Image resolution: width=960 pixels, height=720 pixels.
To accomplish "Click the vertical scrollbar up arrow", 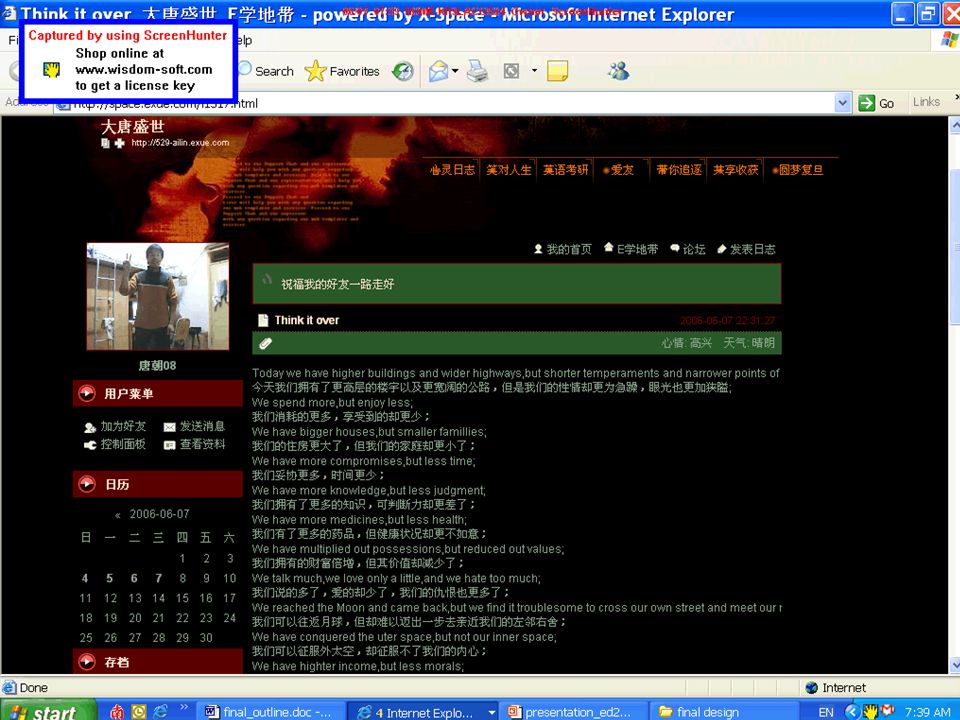I will coord(954,124).
